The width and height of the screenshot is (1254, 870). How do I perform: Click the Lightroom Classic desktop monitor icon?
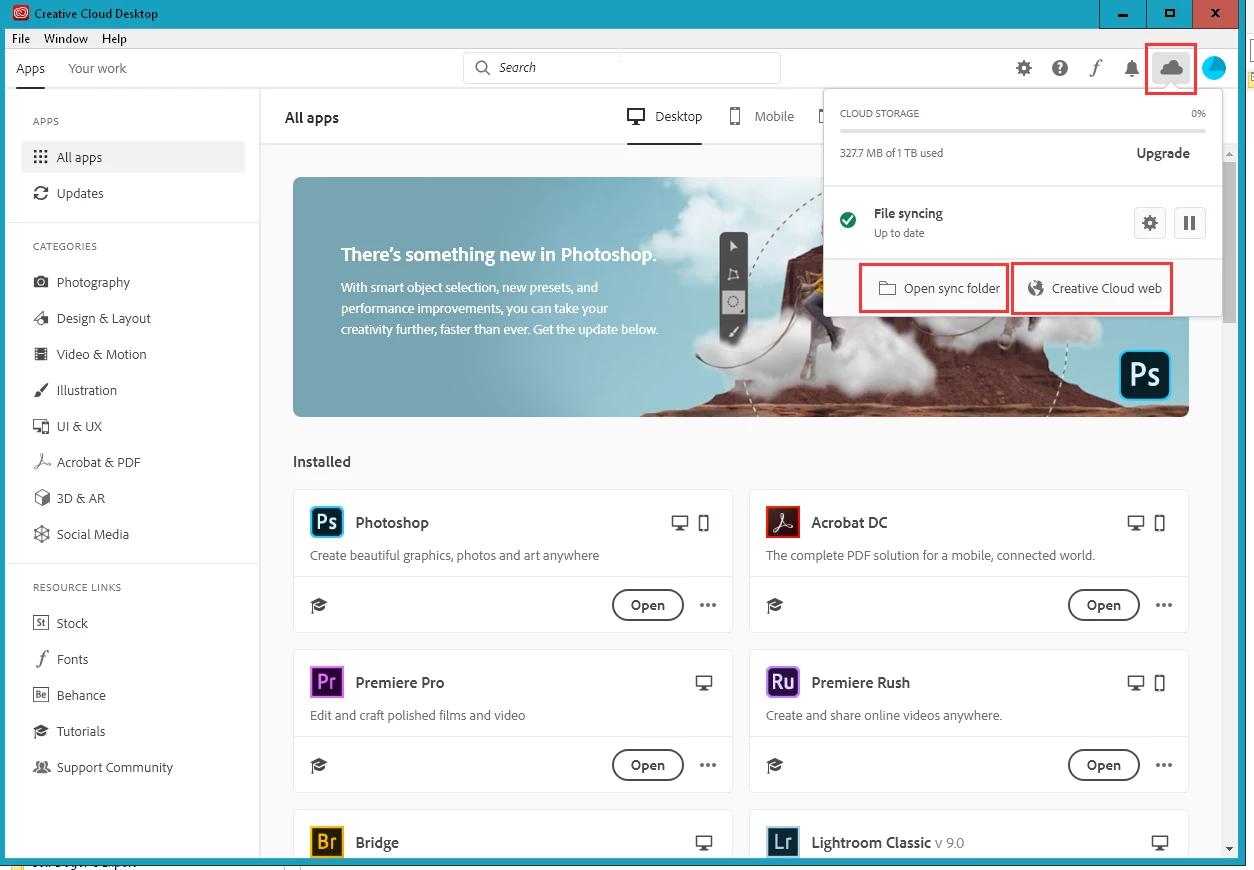[1160, 842]
